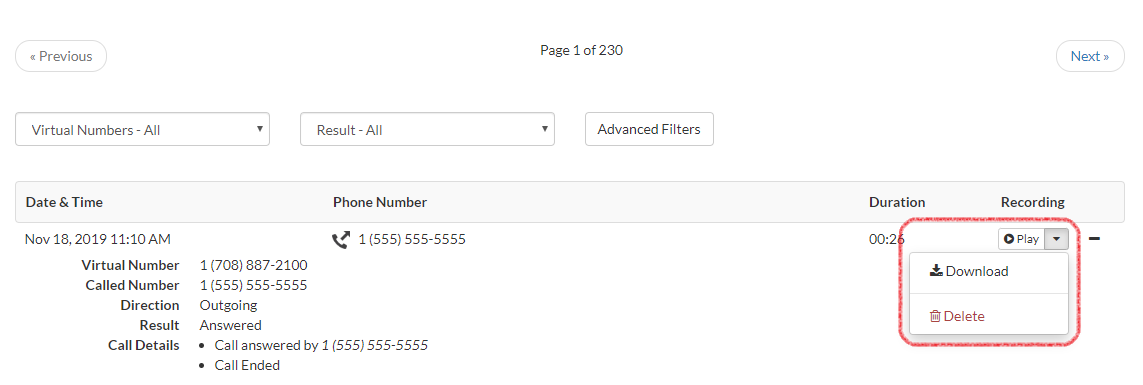This screenshot has height=385, width=1143.
Task: Open Result - All filter dropdown
Action: click(x=427, y=129)
